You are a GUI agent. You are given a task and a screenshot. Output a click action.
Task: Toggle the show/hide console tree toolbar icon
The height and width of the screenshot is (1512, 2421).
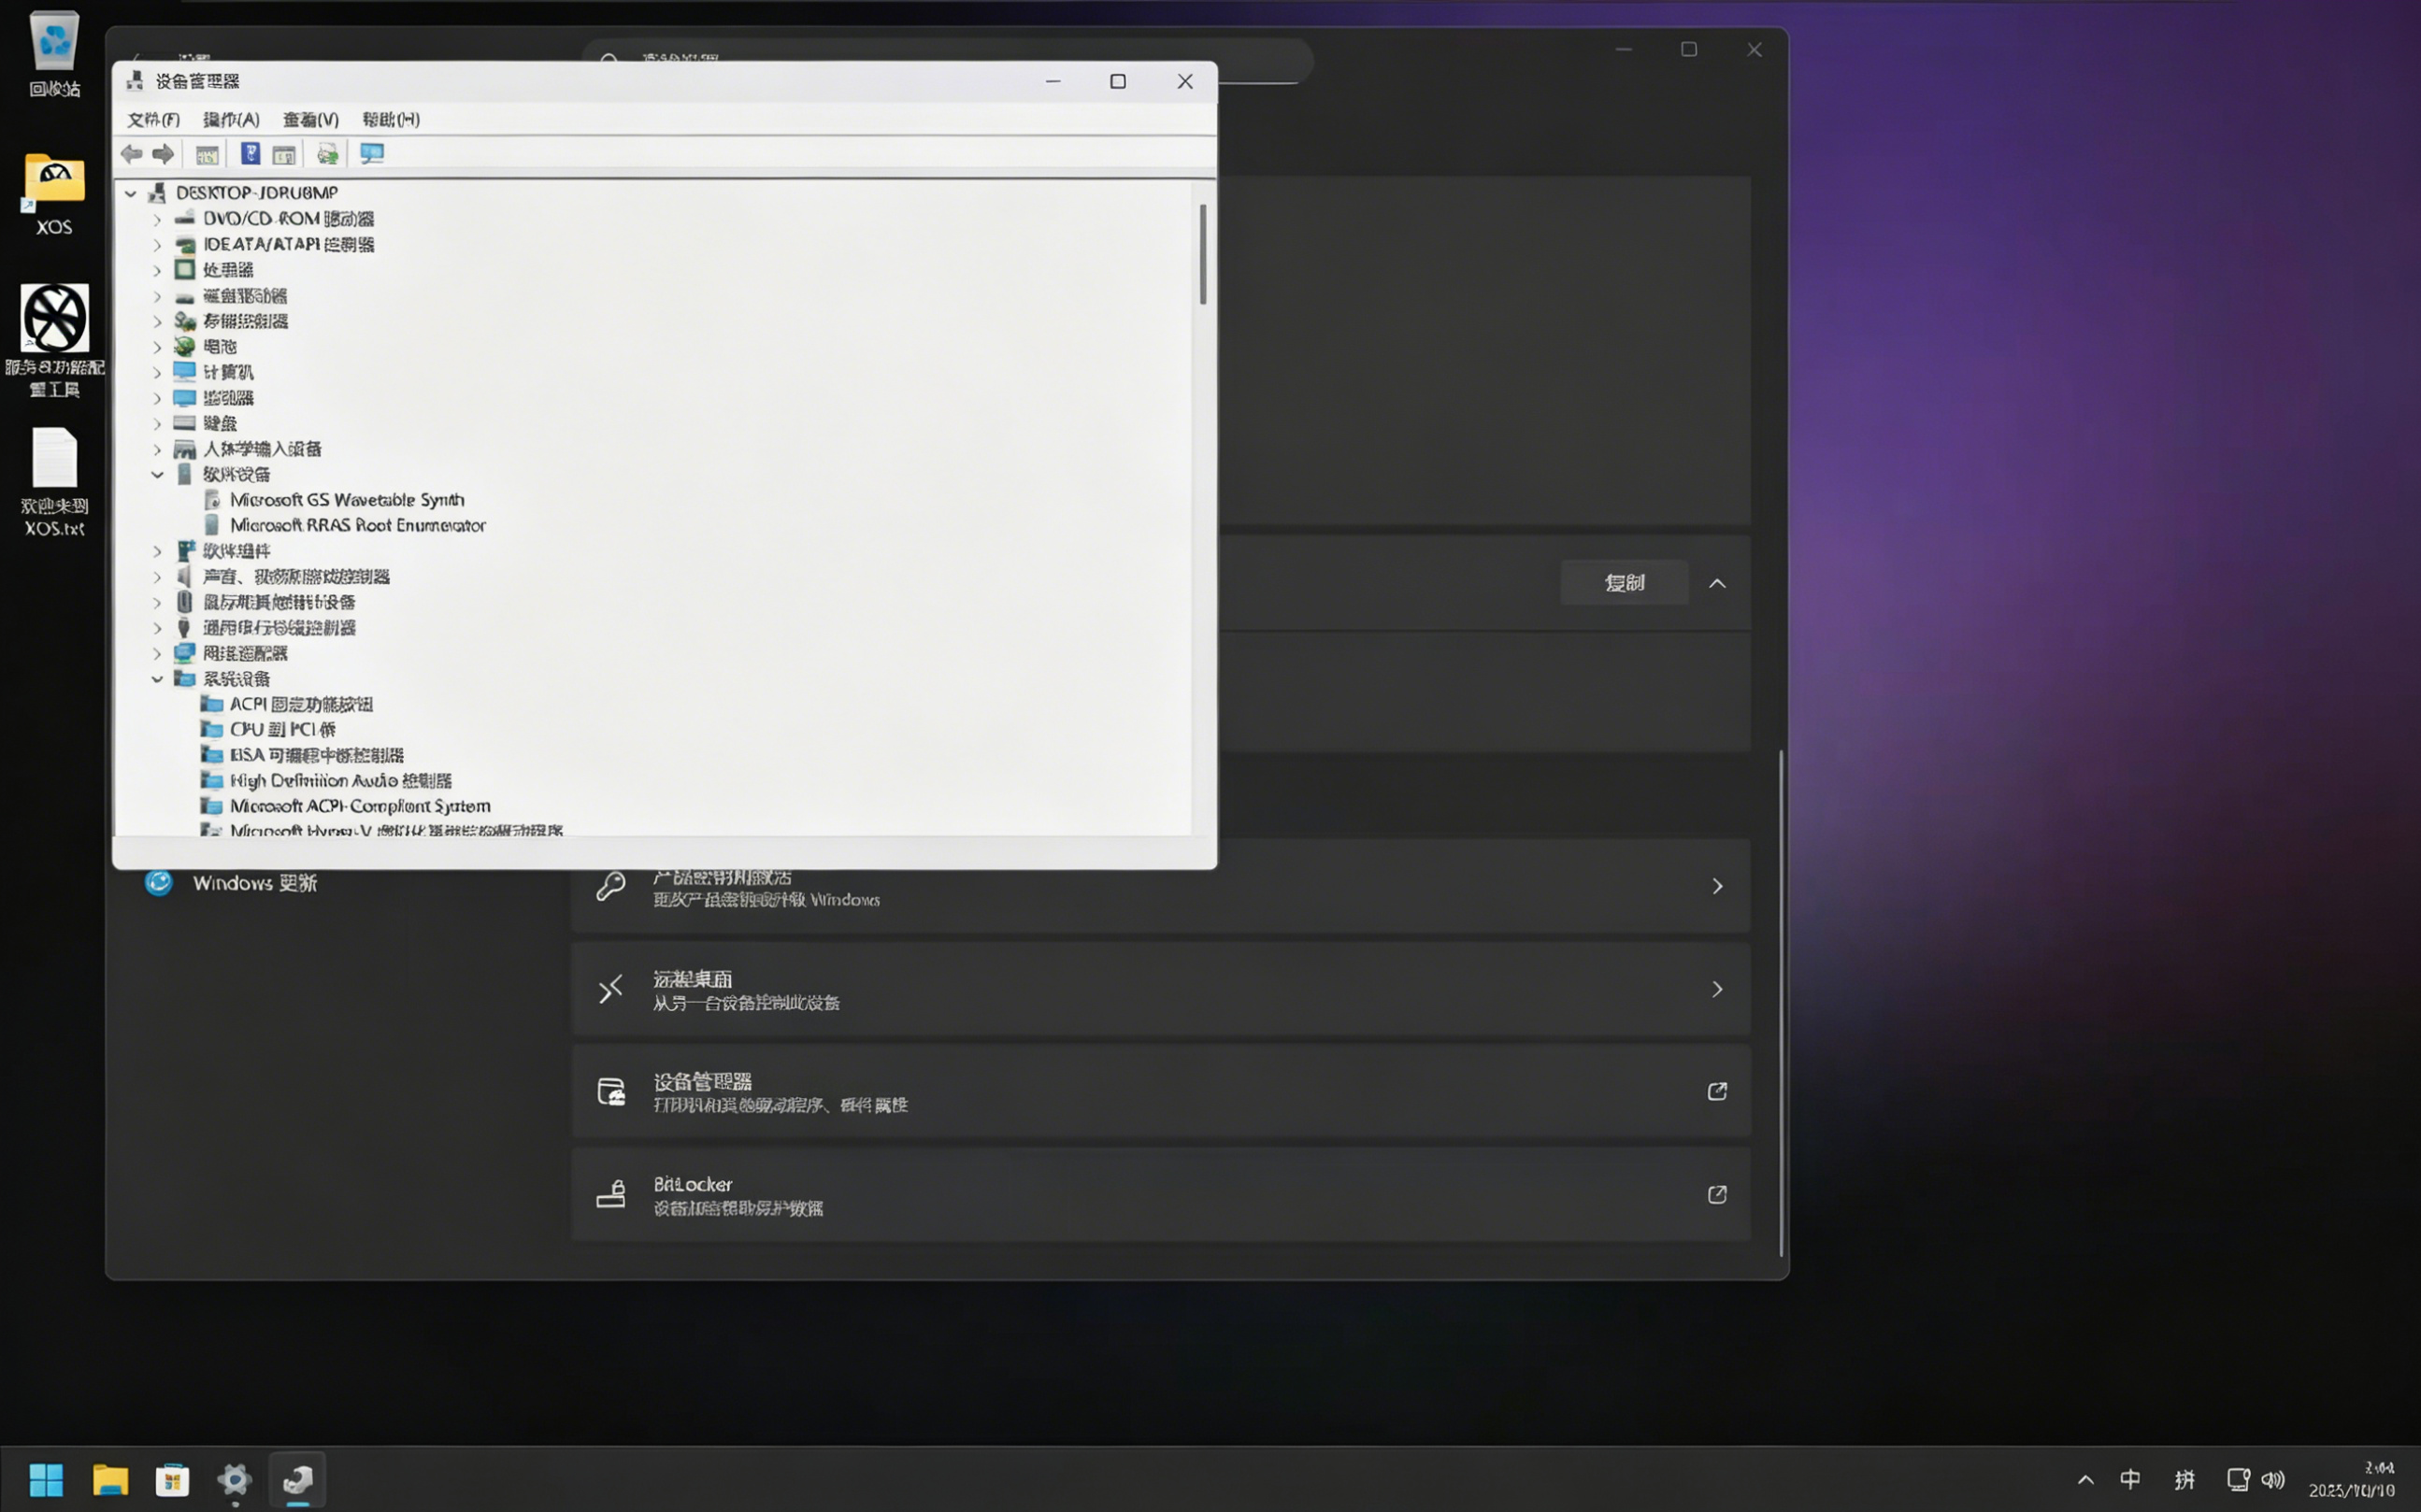pyautogui.click(x=207, y=154)
